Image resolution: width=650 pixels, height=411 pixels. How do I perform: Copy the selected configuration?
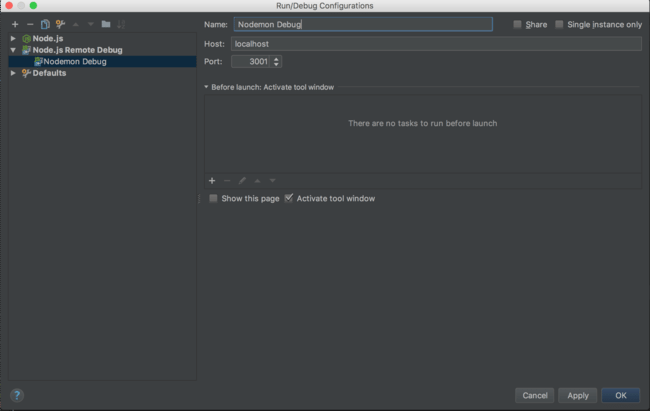tap(45, 24)
